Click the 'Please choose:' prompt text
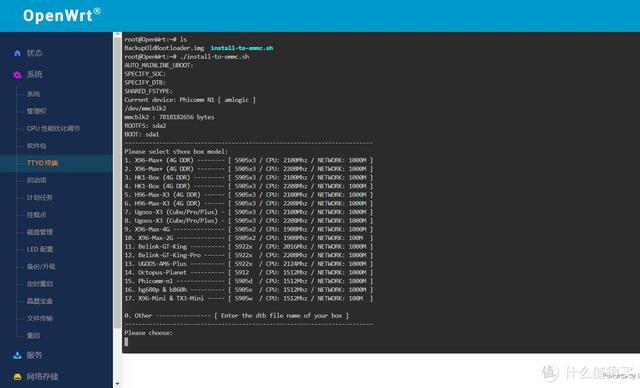Viewport: 640px width, 388px height. 149,333
